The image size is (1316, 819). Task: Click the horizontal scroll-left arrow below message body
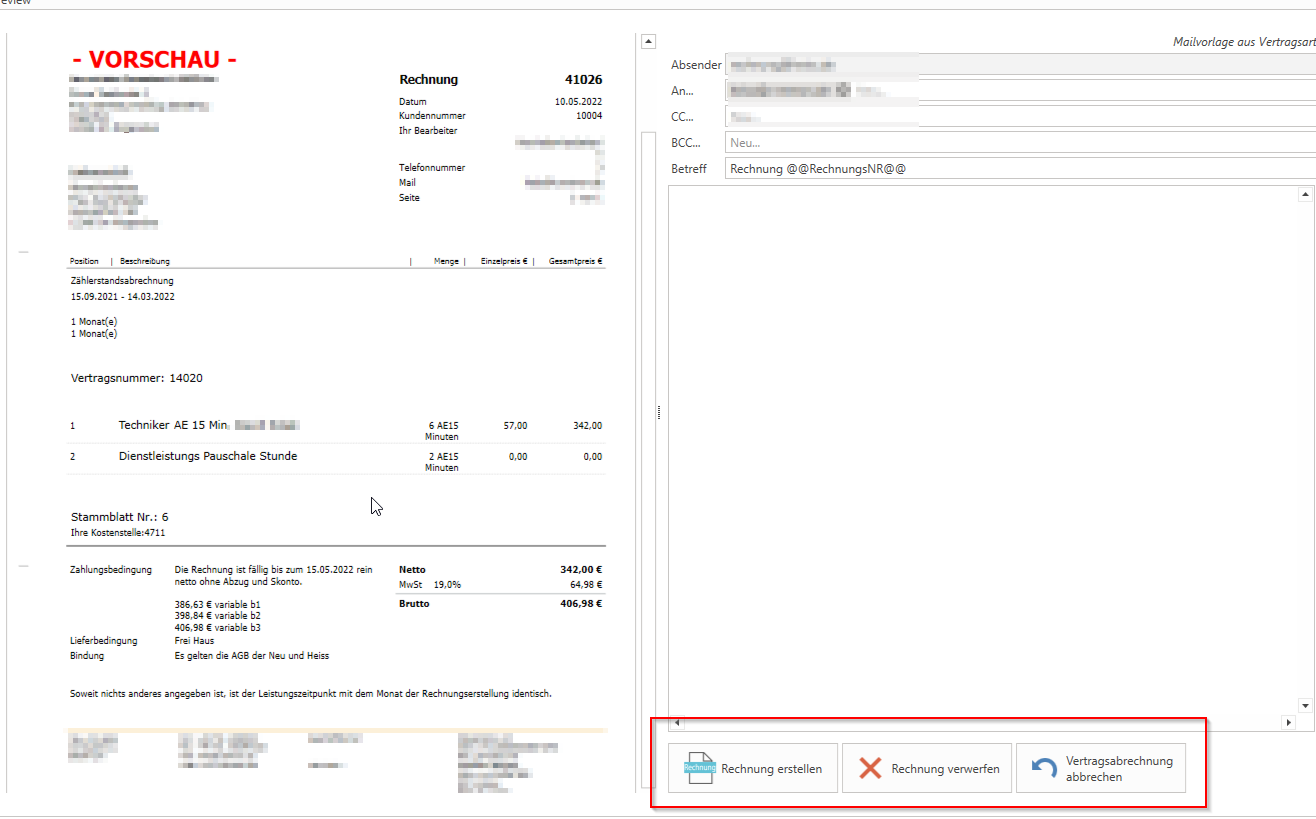[677, 722]
